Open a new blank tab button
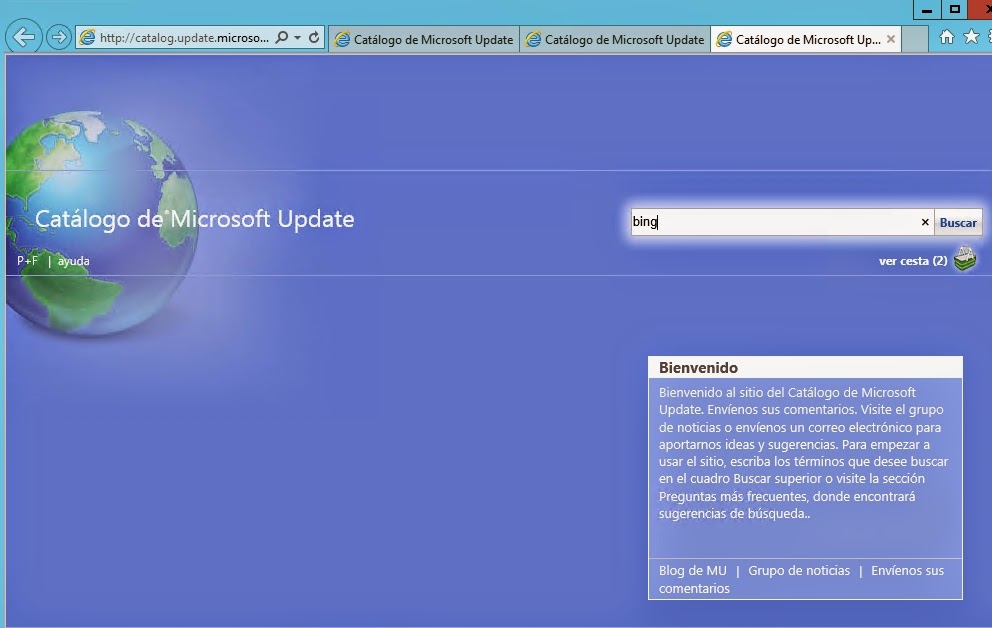This screenshot has width=992, height=628. [915, 39]
